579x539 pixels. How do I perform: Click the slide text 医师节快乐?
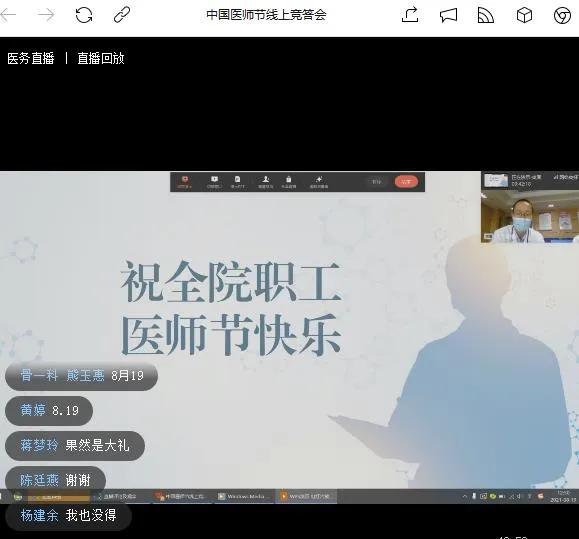[x=231, y=335]
